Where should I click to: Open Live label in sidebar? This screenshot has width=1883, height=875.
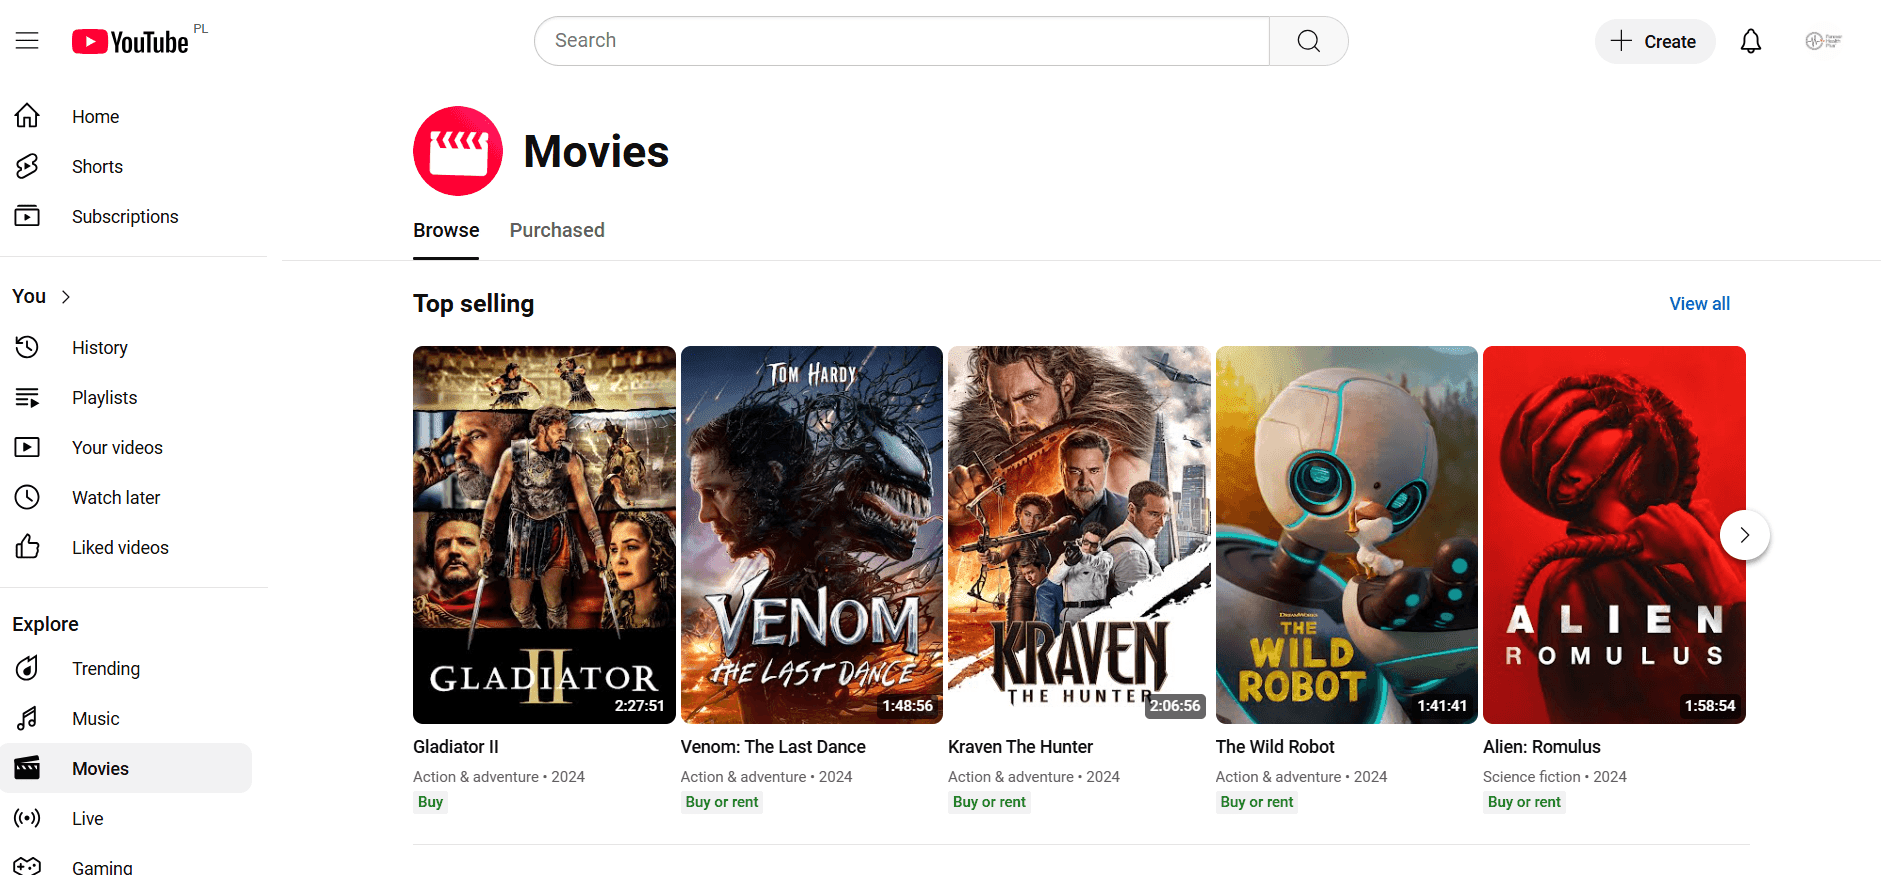pyautogui.click(x=88, y=819)
